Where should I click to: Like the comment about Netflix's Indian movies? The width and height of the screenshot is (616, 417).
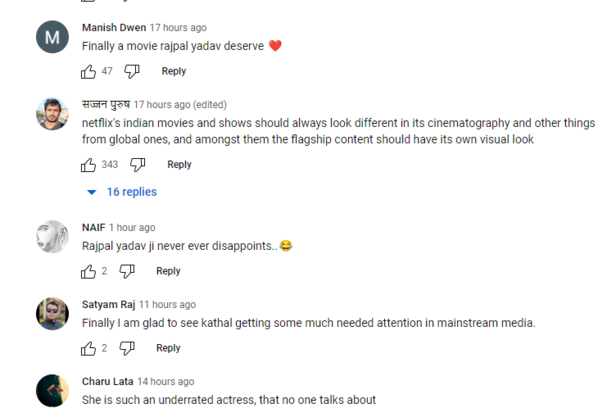coord(89,164)
